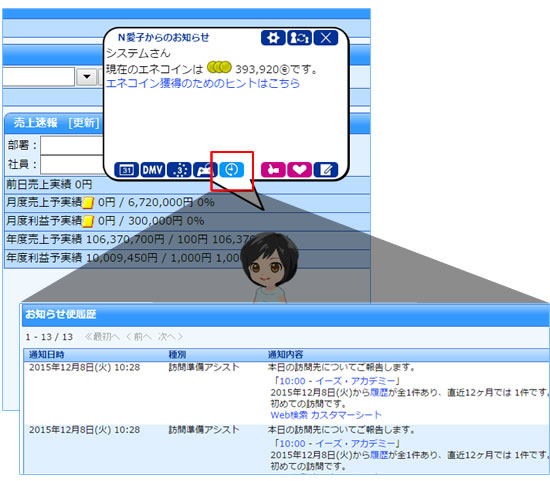Click the [更新] link in 売上速報
This screenshot has height=481, width=550.
(x=84, y=123)
